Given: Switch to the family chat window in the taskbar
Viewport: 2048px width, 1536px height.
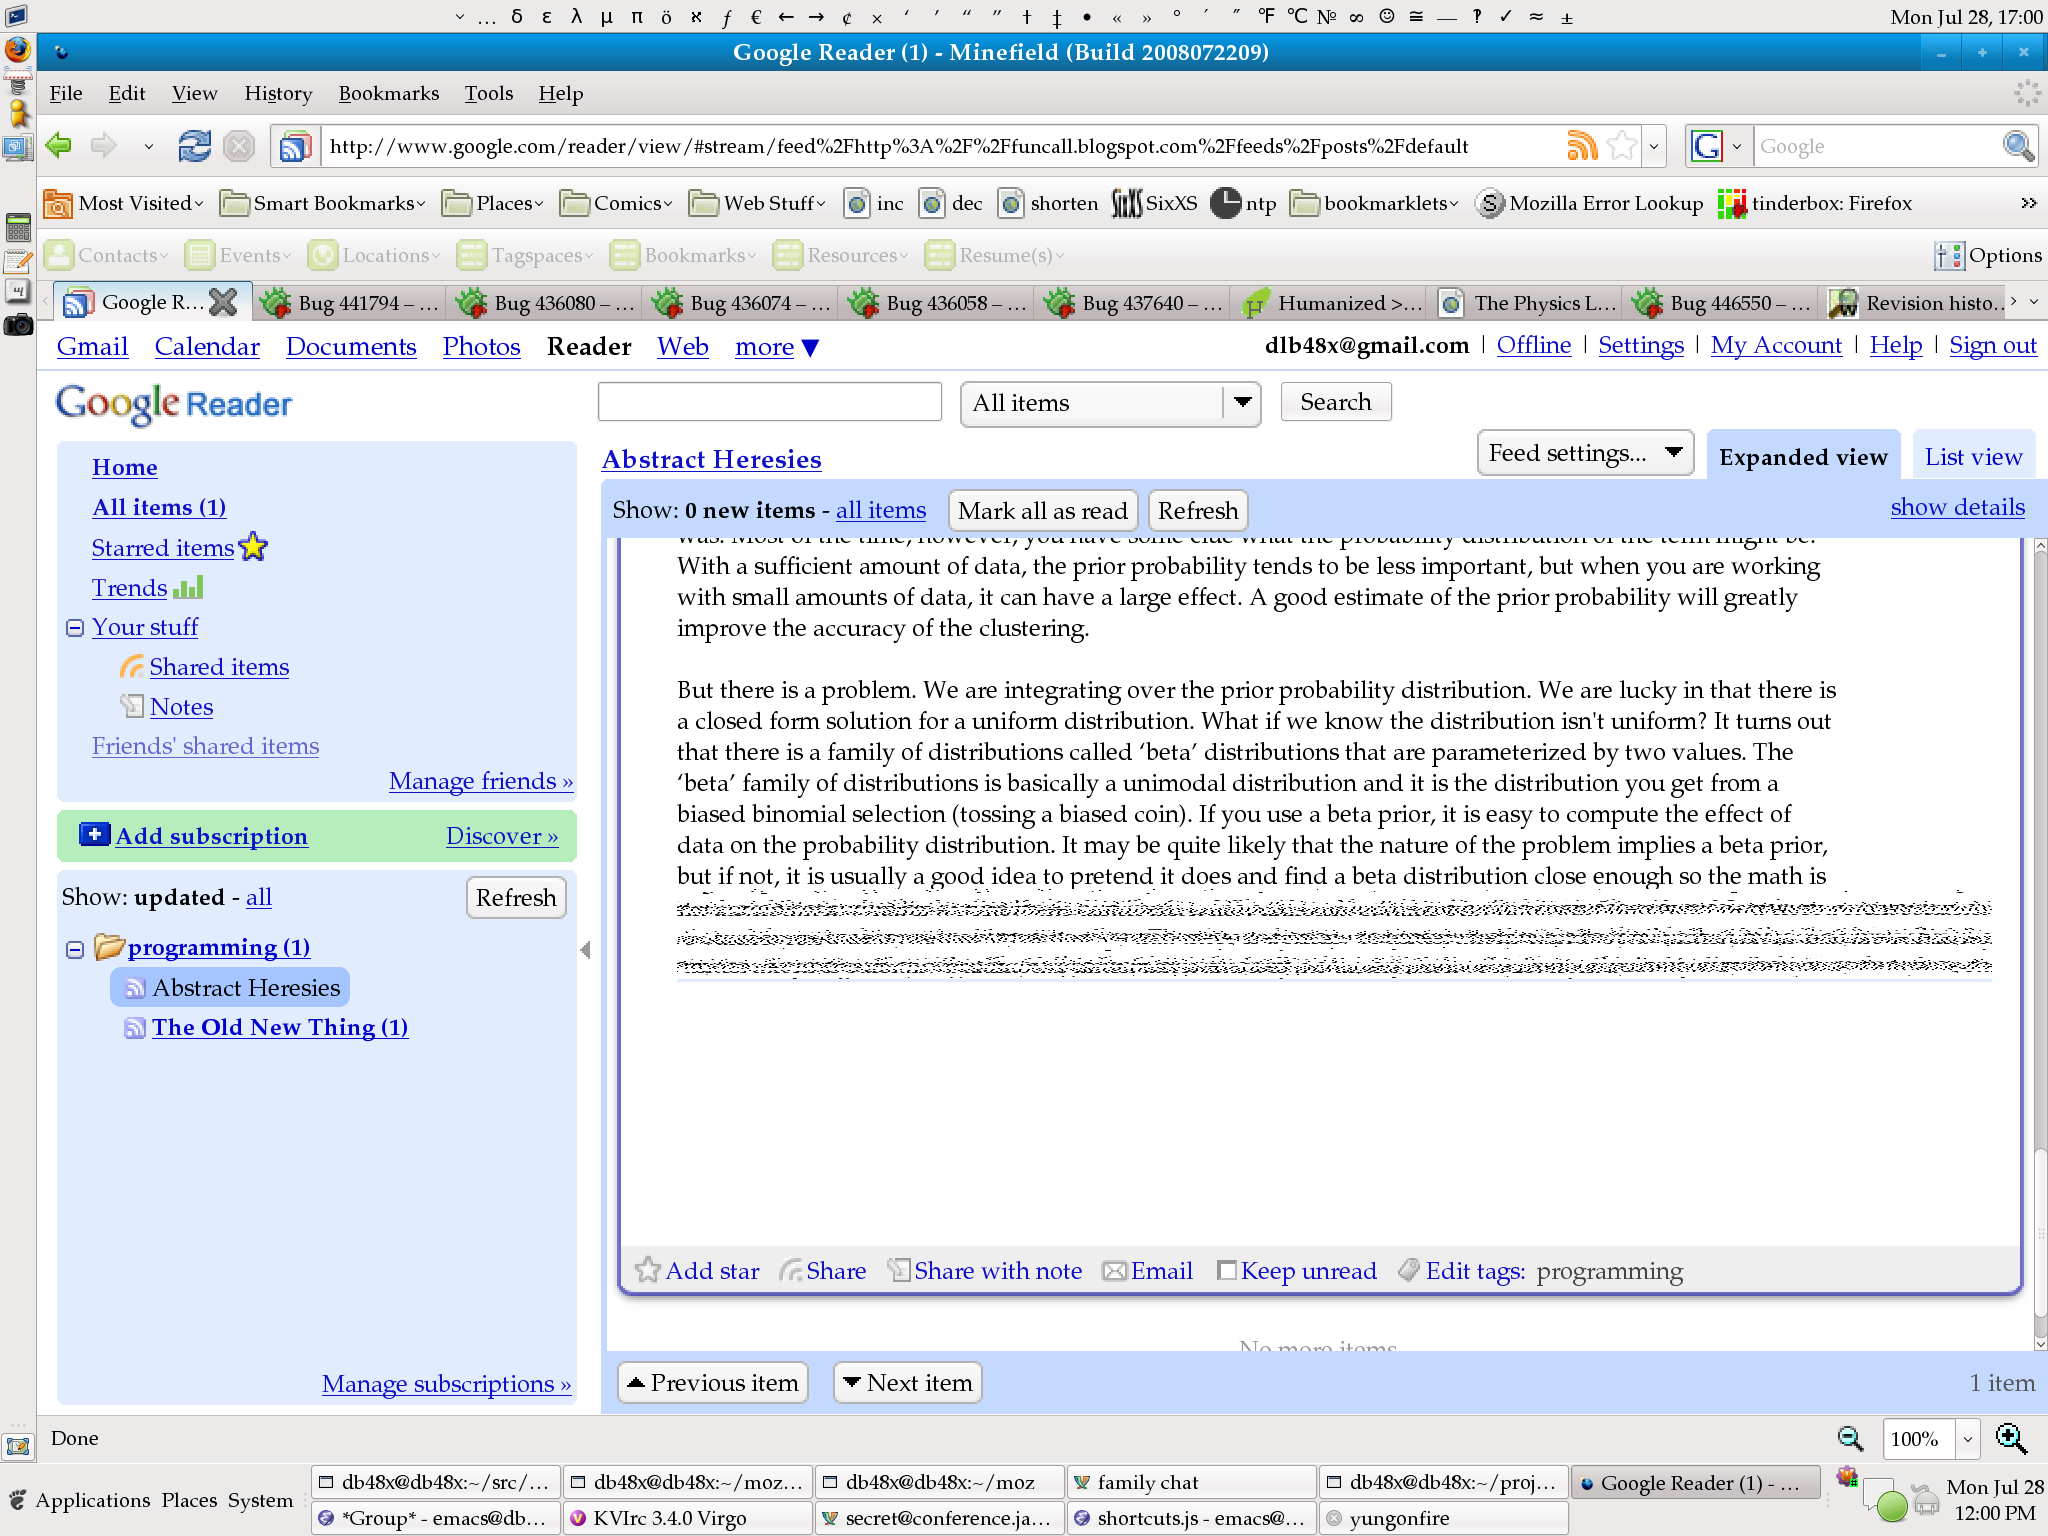Looking at the screenshot, I should click(x=1190, y=1482).
